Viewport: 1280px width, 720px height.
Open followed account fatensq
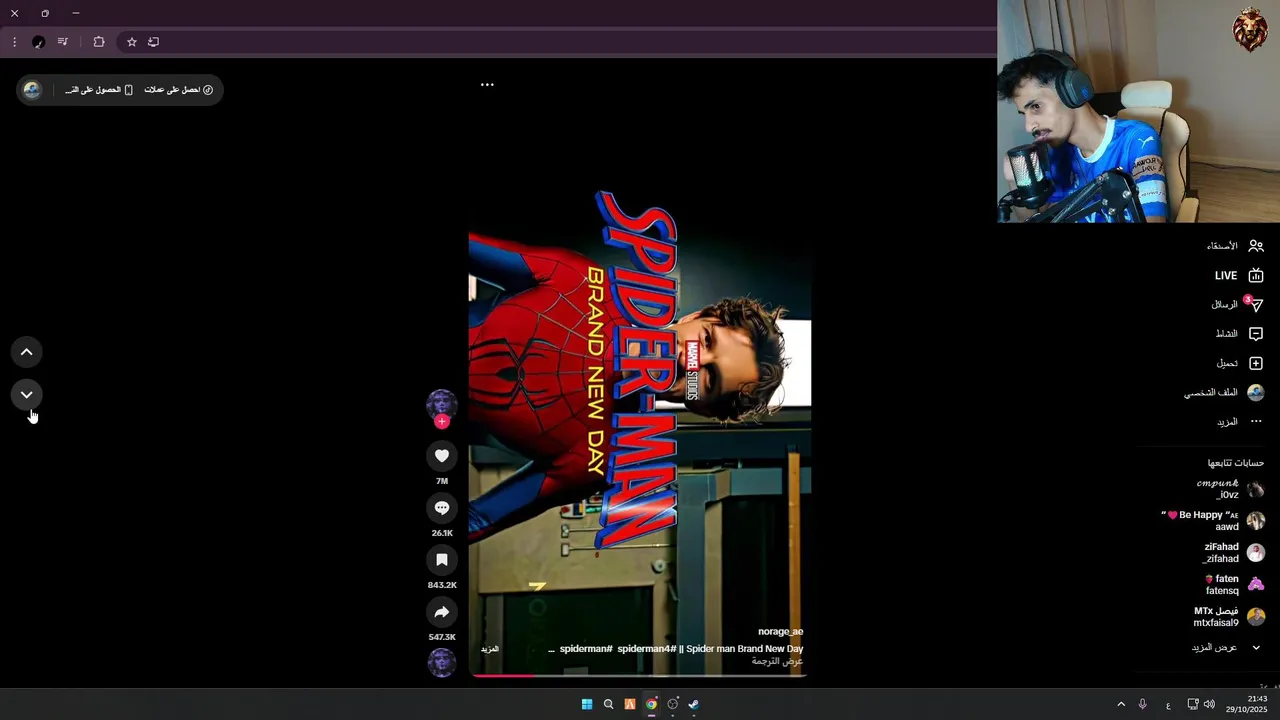coord(1233,585)
